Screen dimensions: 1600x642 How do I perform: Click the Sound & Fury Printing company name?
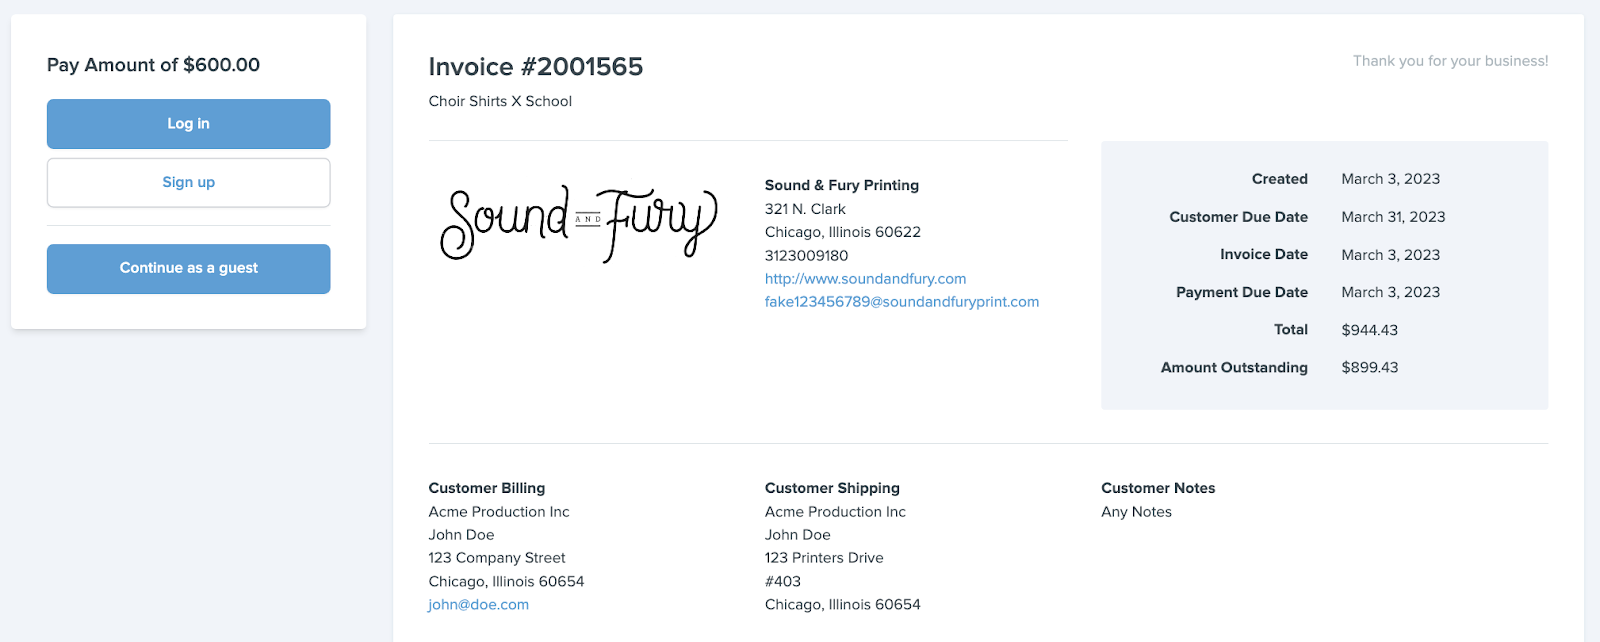point(841,185)
